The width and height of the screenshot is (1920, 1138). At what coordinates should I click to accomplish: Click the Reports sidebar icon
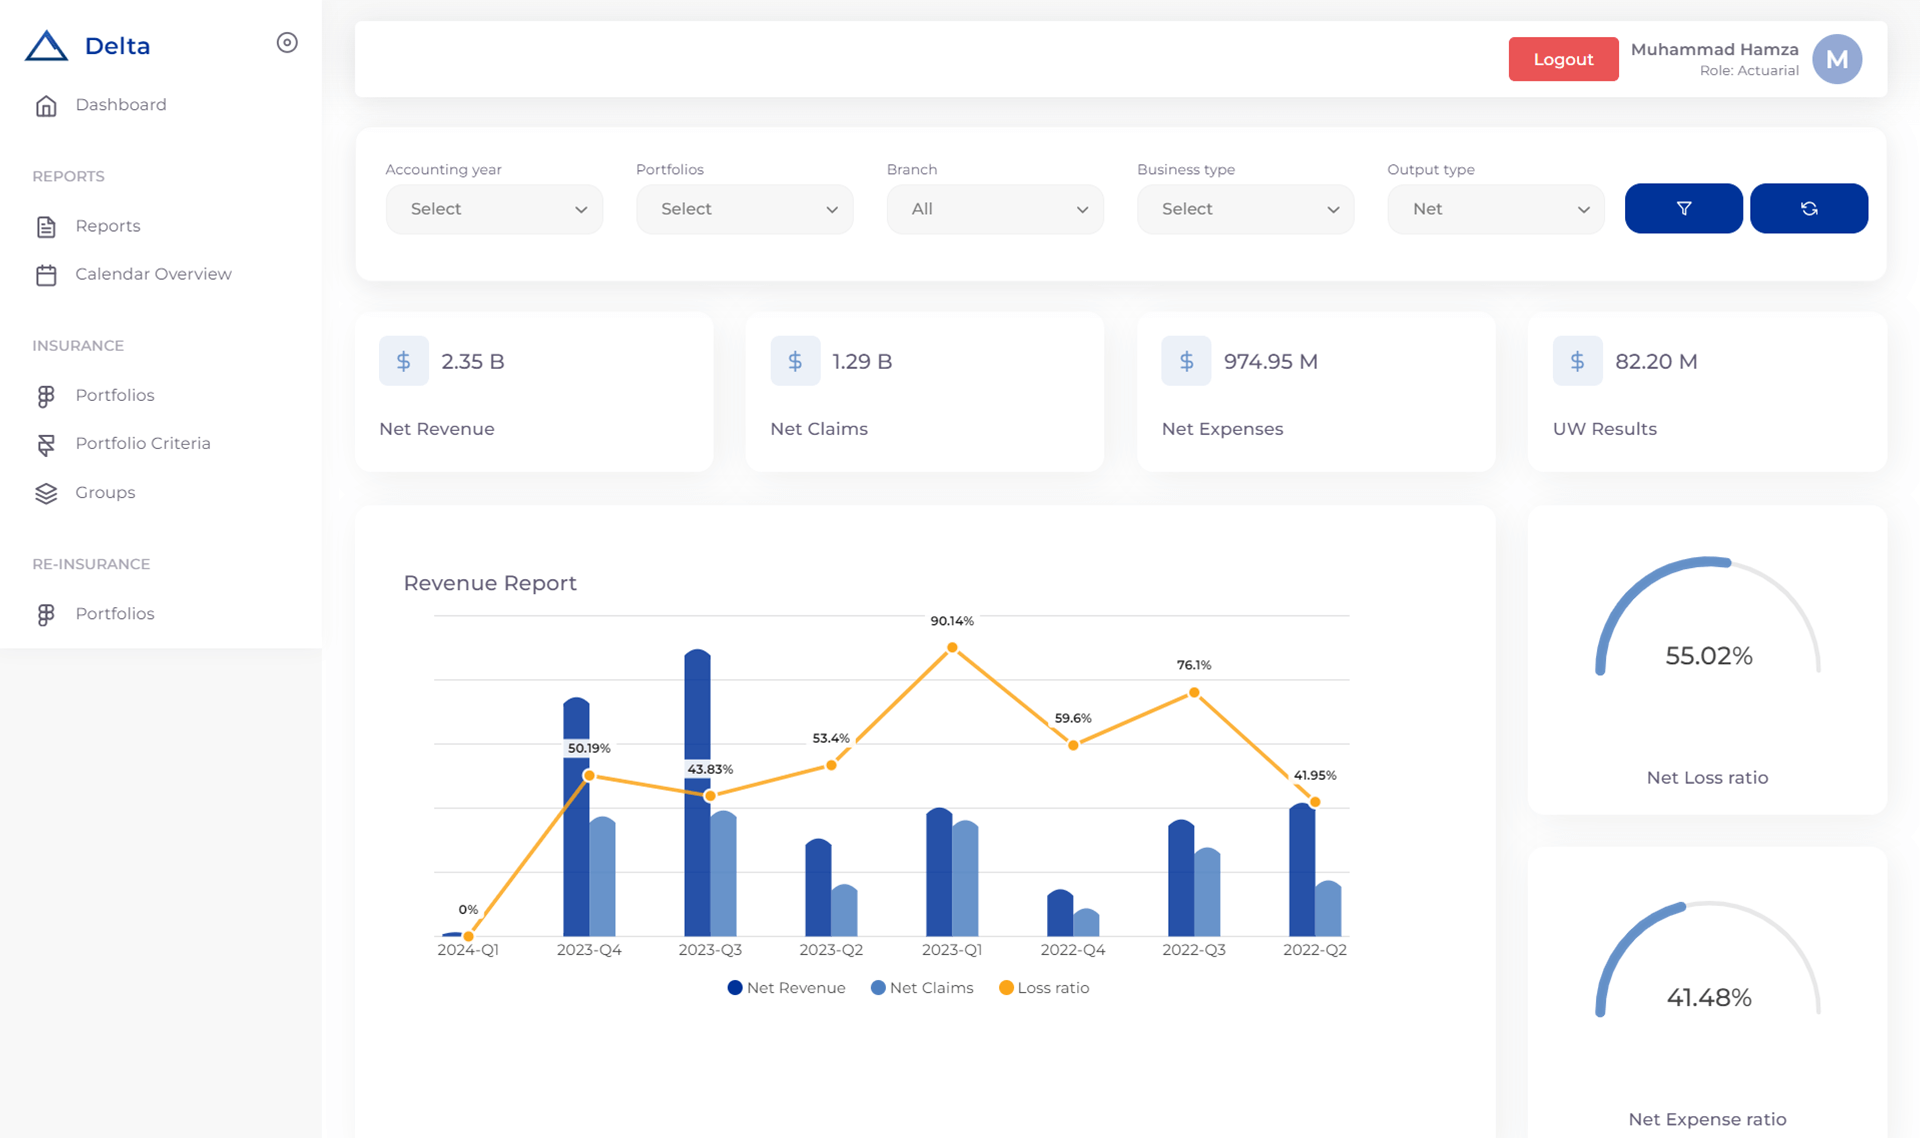(x=45, y=225)
